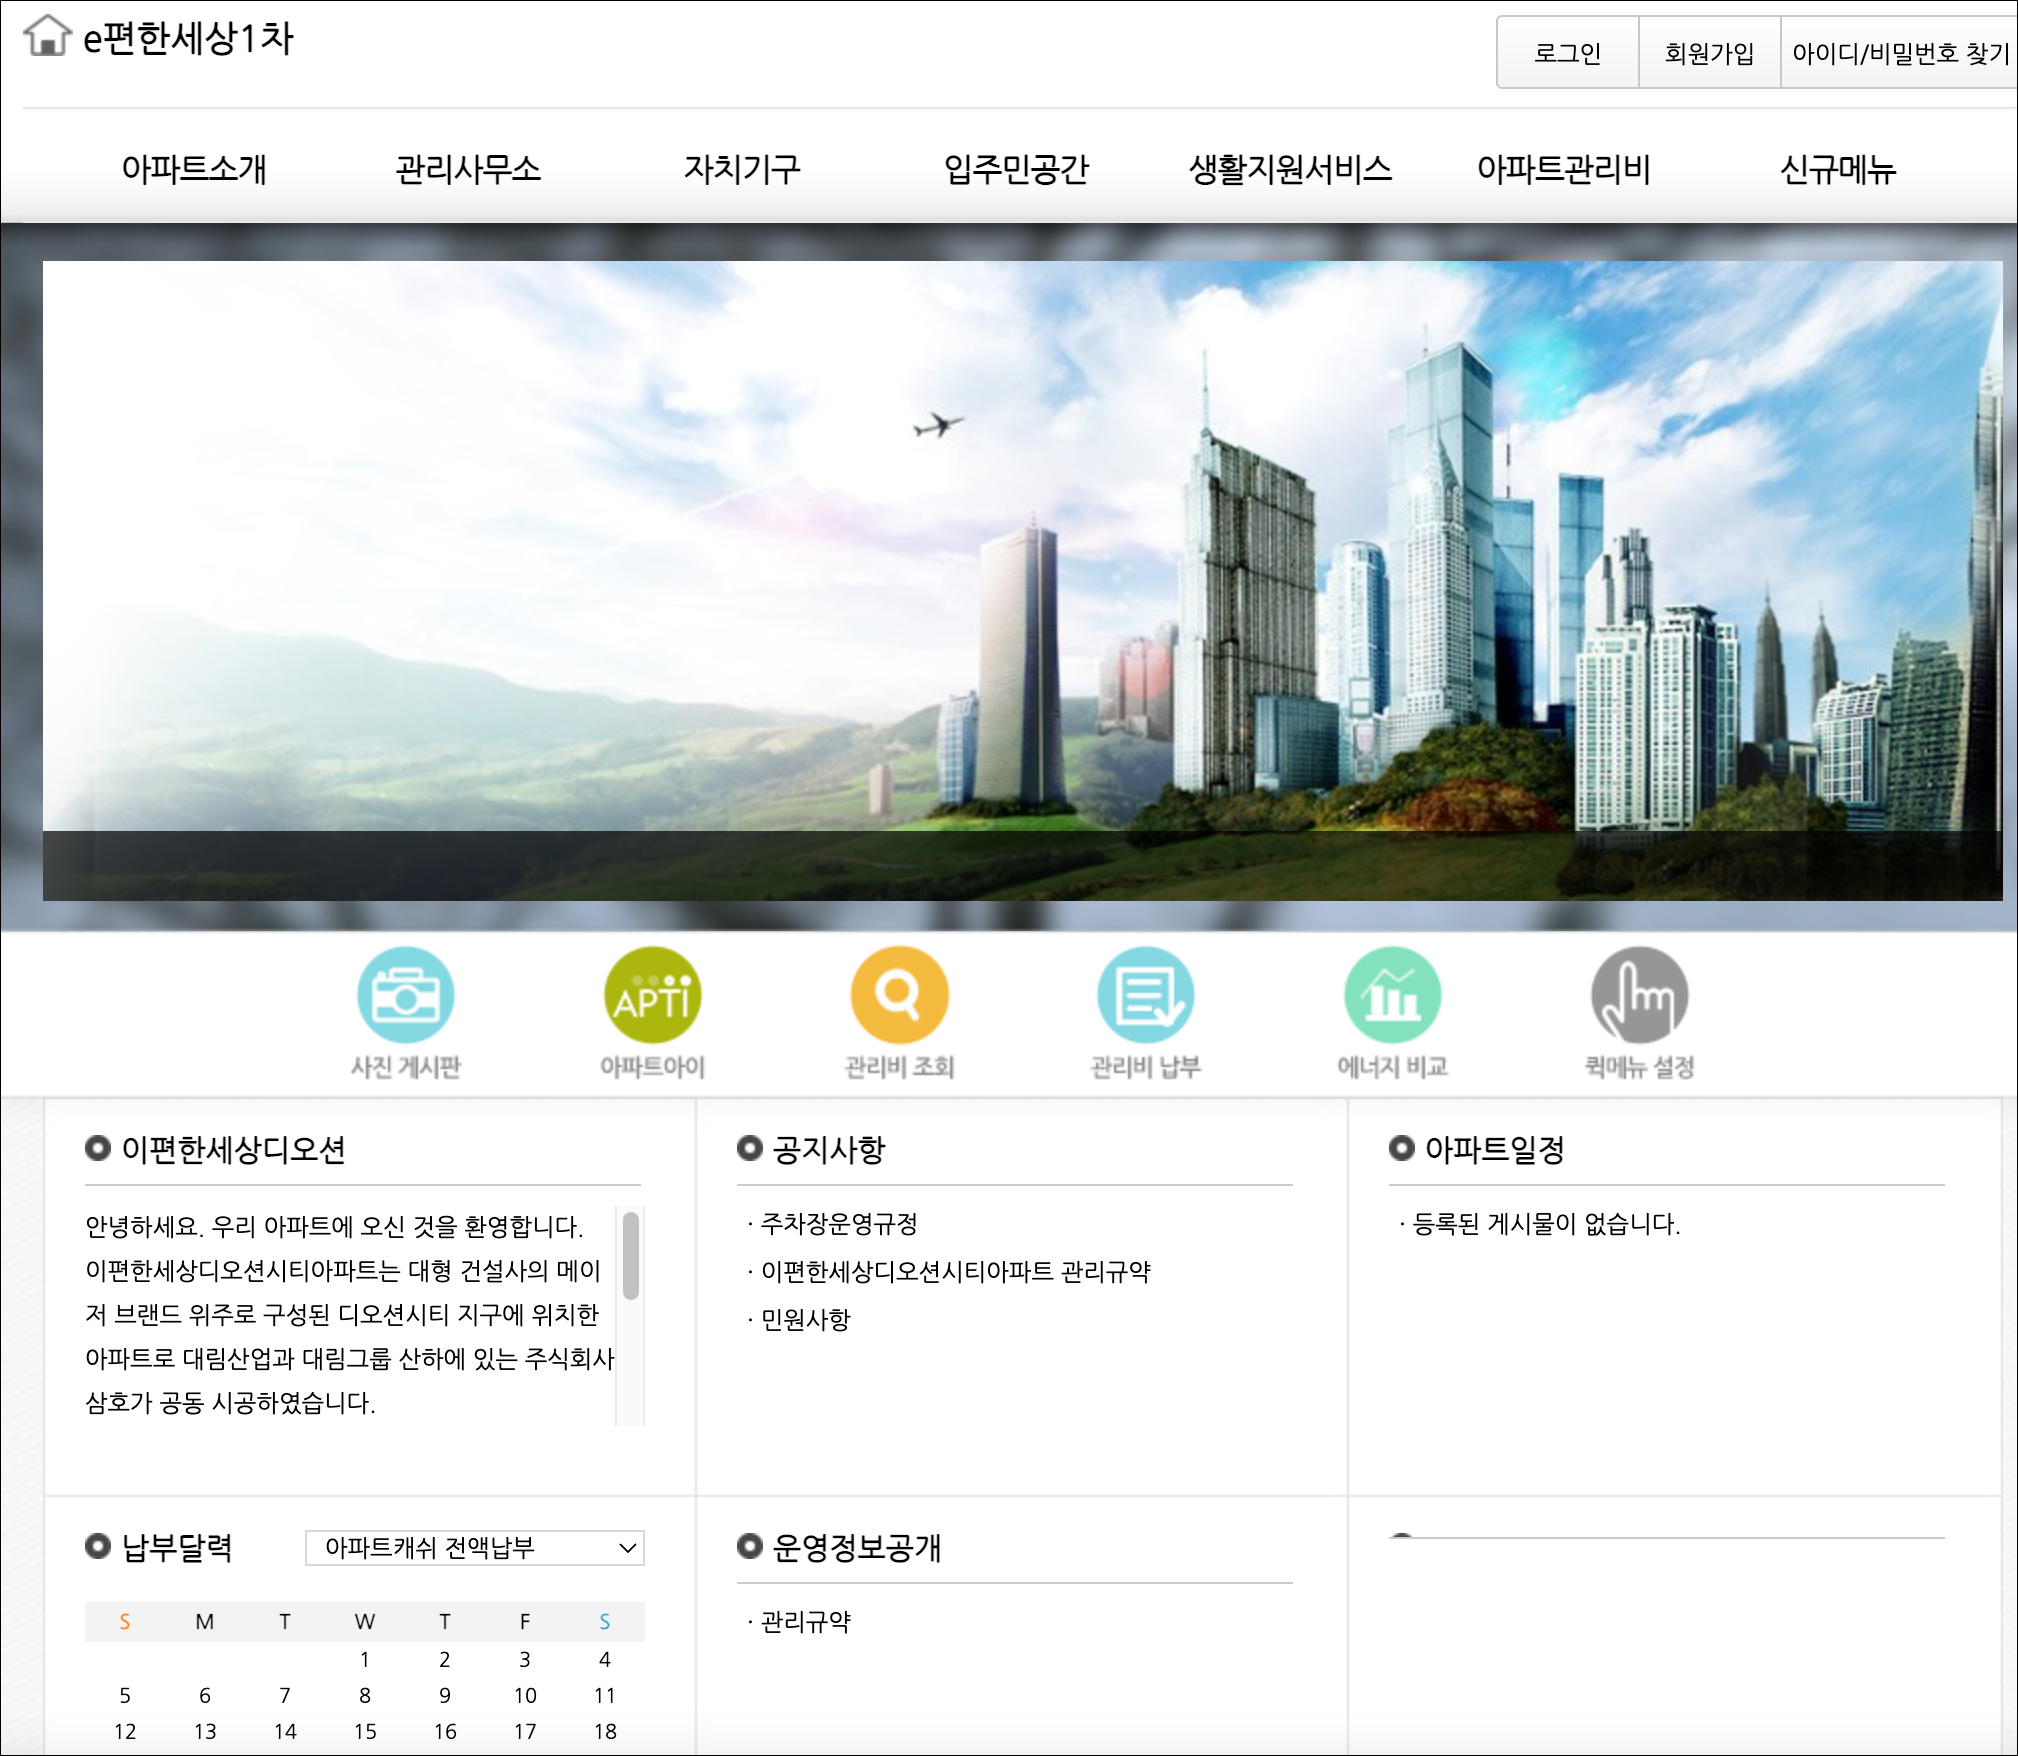This screenshot has height=1756, width=2018.
Task: Click the 퀵메뉴 설정 hand icon
Action: coord(1639,995)
